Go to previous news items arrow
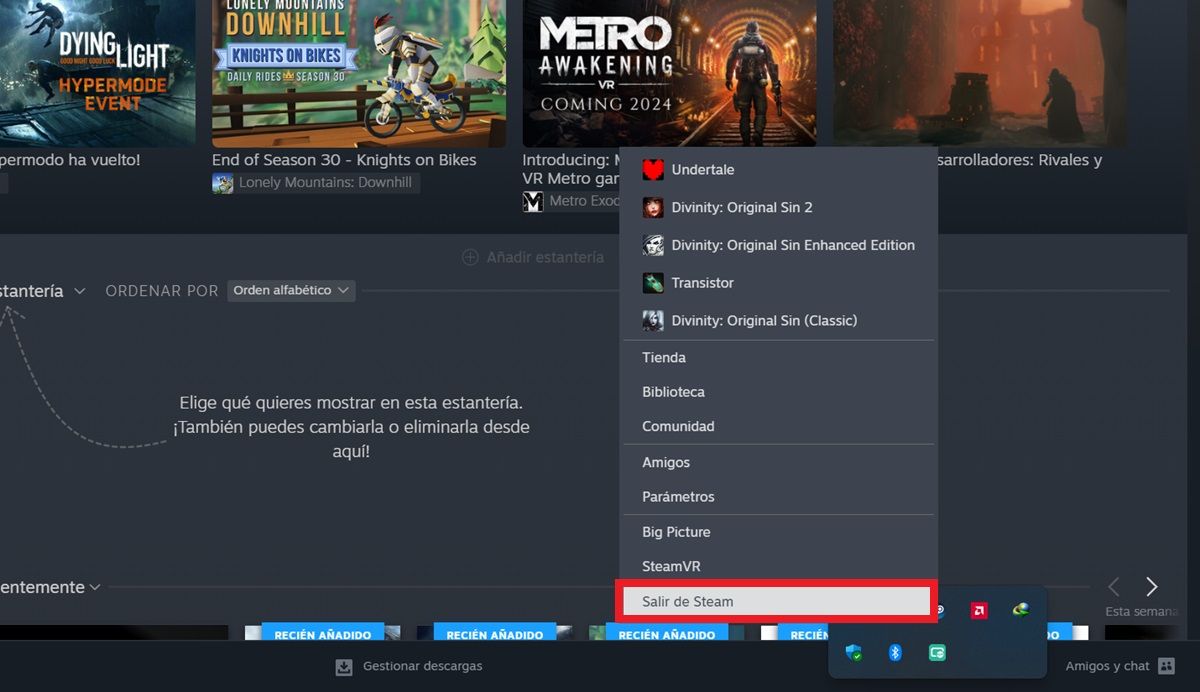 [1113, 587]
